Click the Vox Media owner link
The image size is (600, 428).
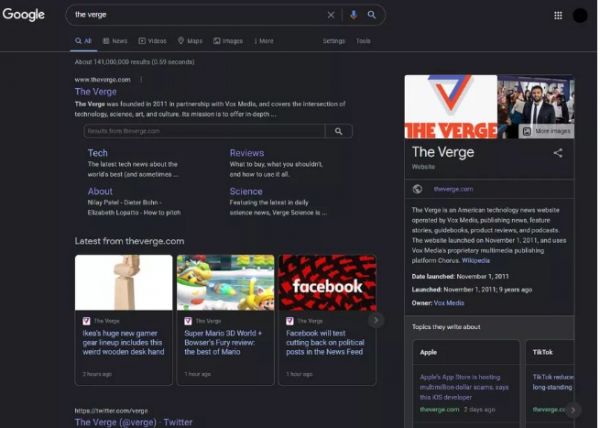click(x=449, y=303)
